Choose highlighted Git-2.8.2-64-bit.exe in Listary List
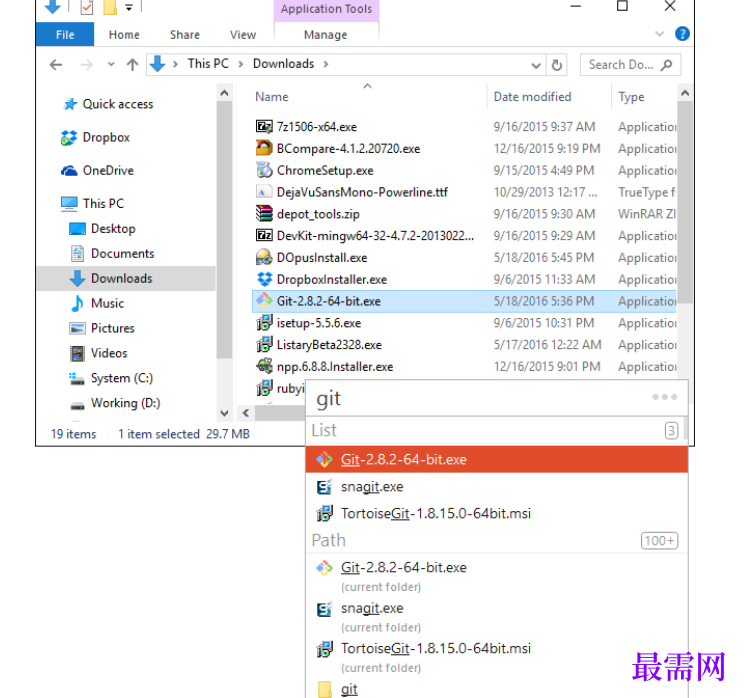Image resolution: width=744 pixels, height=698 pixels. point(496,459)
